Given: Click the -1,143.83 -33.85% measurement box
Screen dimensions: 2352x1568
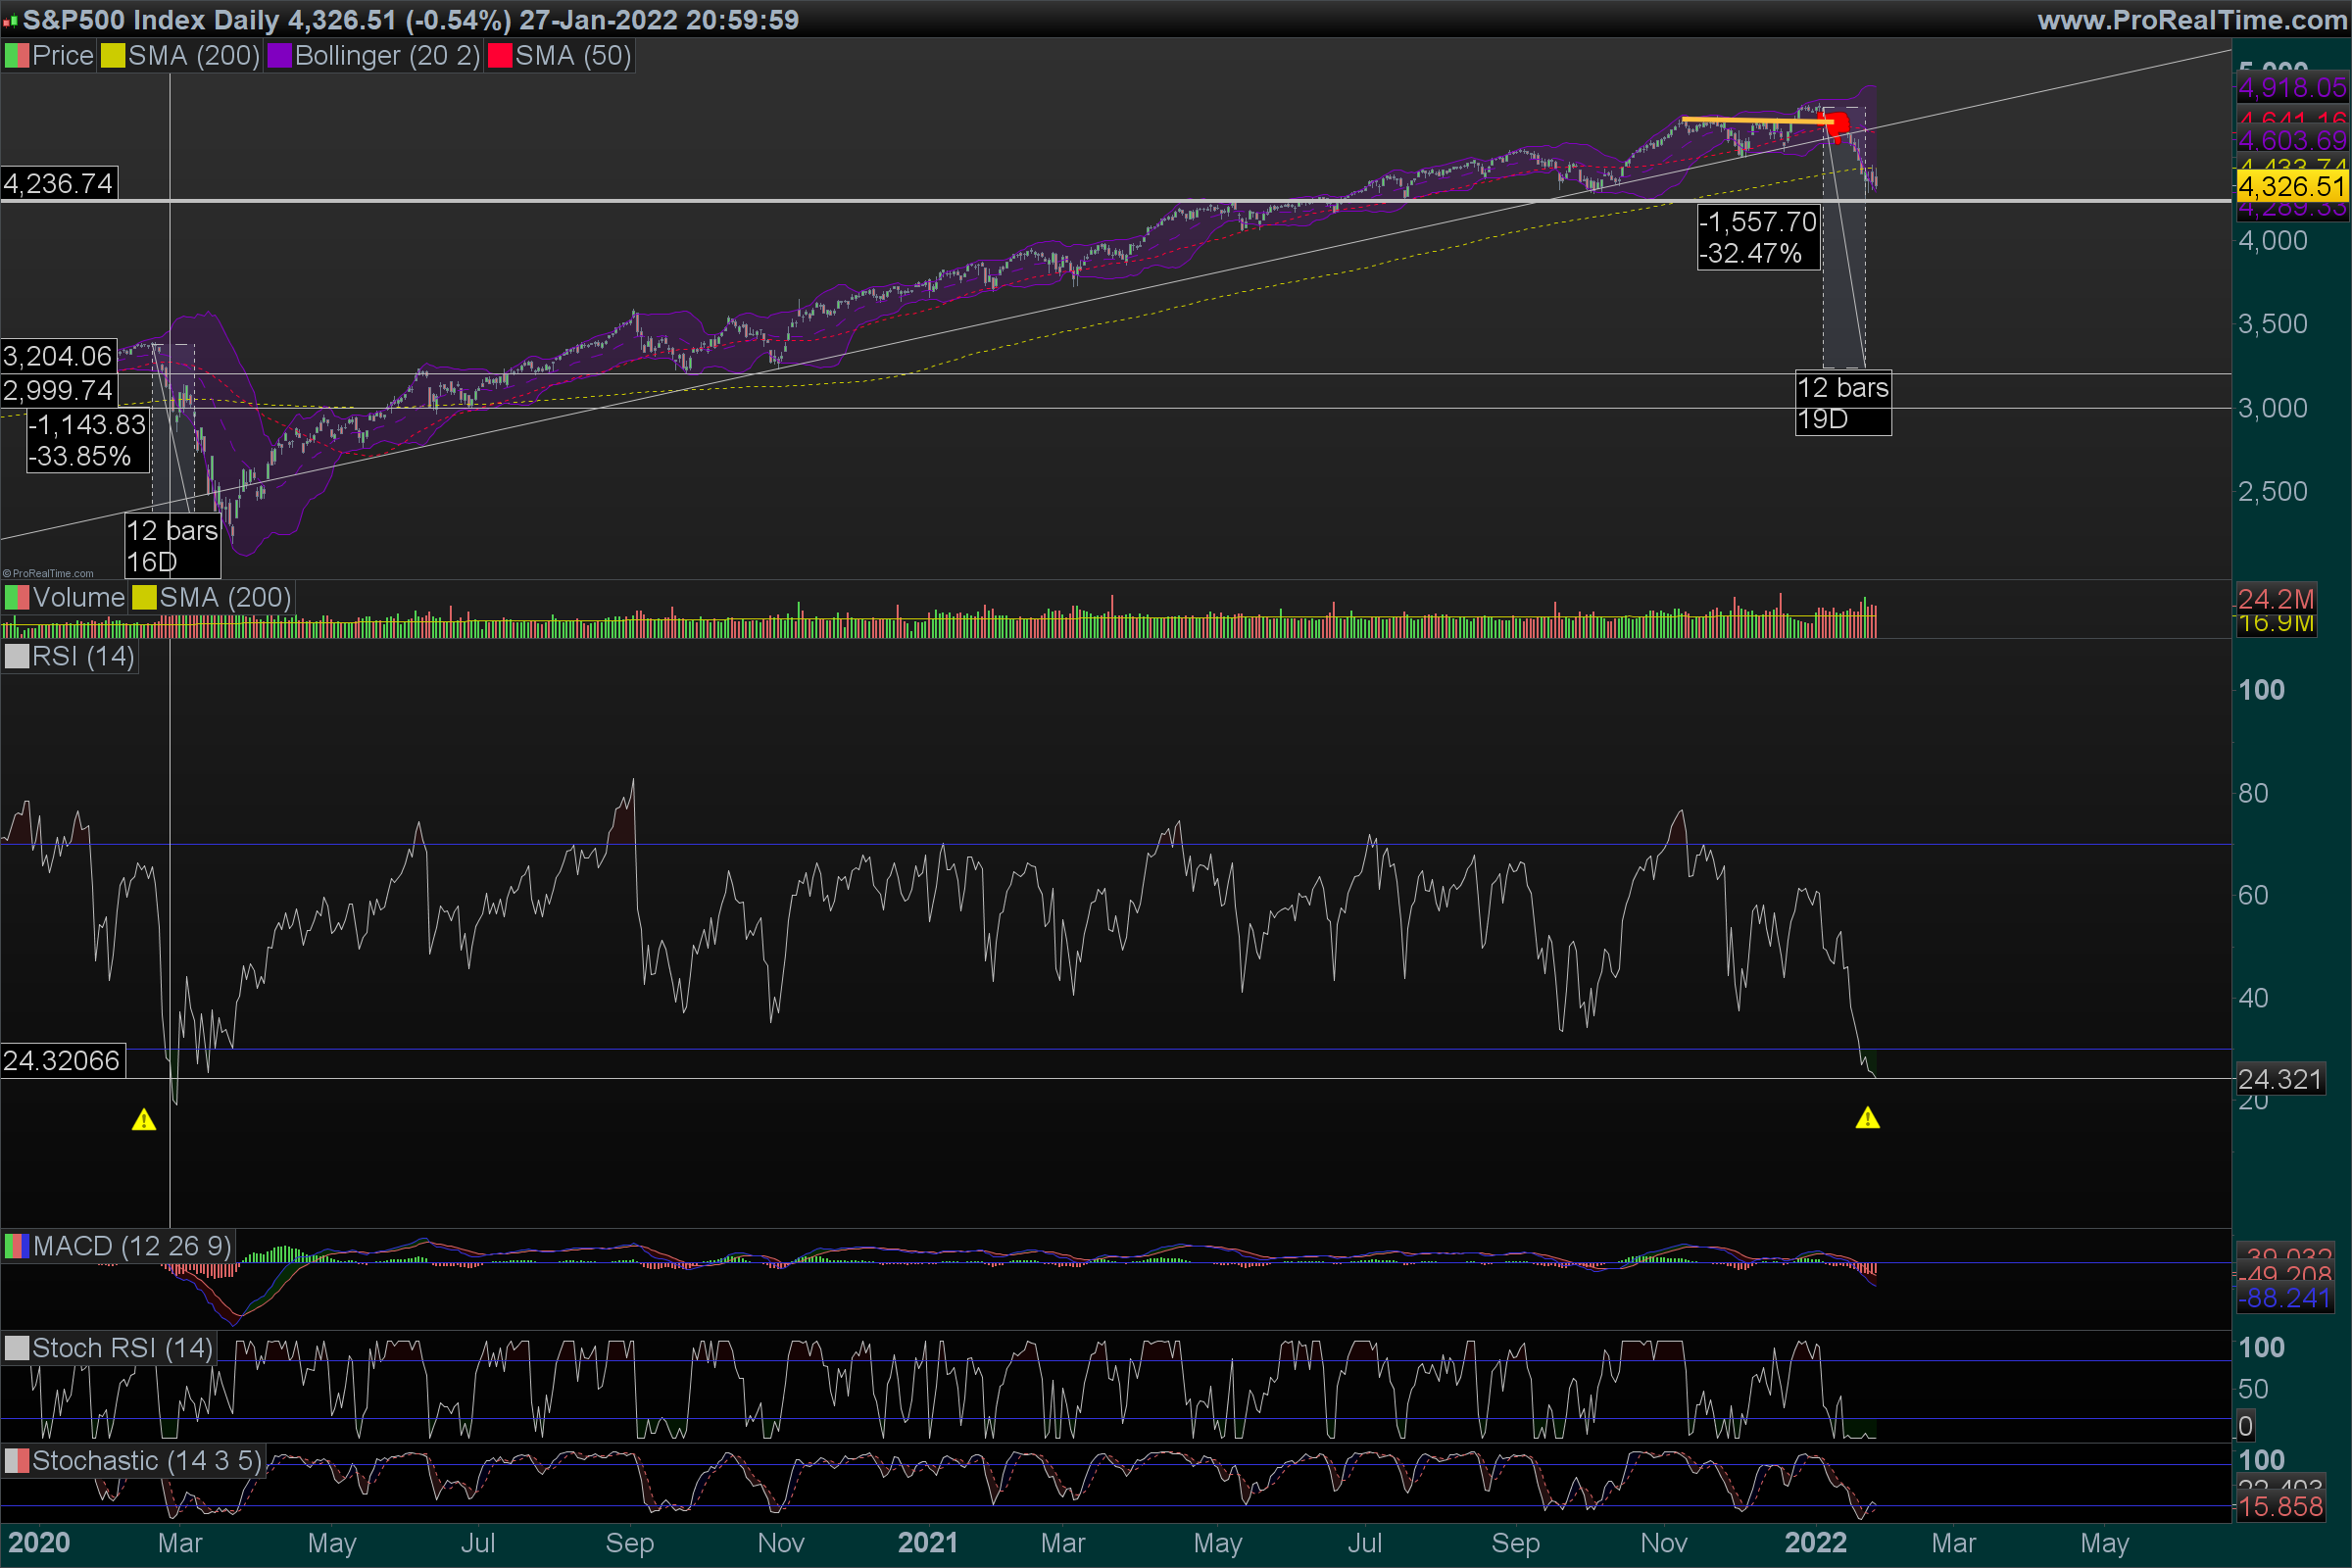Looking at the screenshot, I should pyautogui.click(x=87, y=441).
